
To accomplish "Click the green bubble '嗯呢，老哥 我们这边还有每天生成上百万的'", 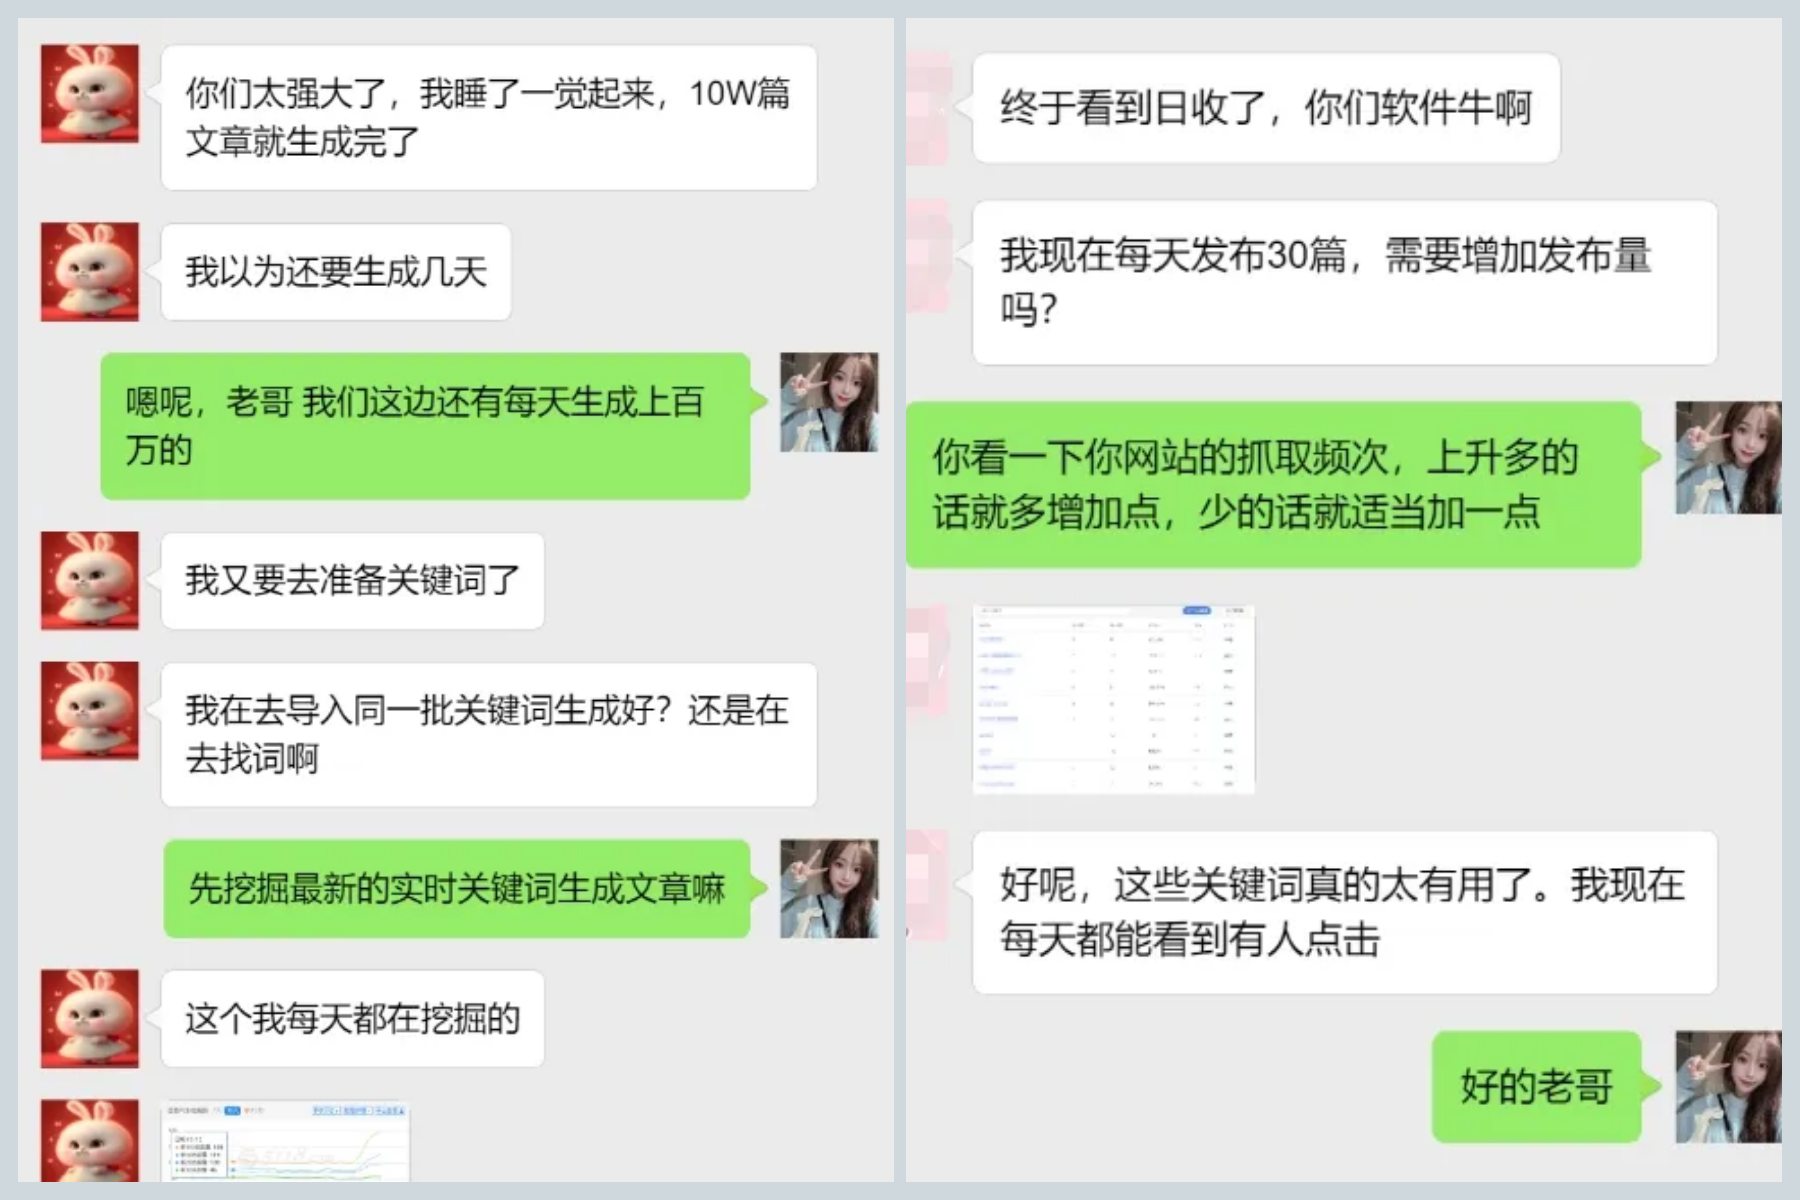I will [x=425, y=426].
